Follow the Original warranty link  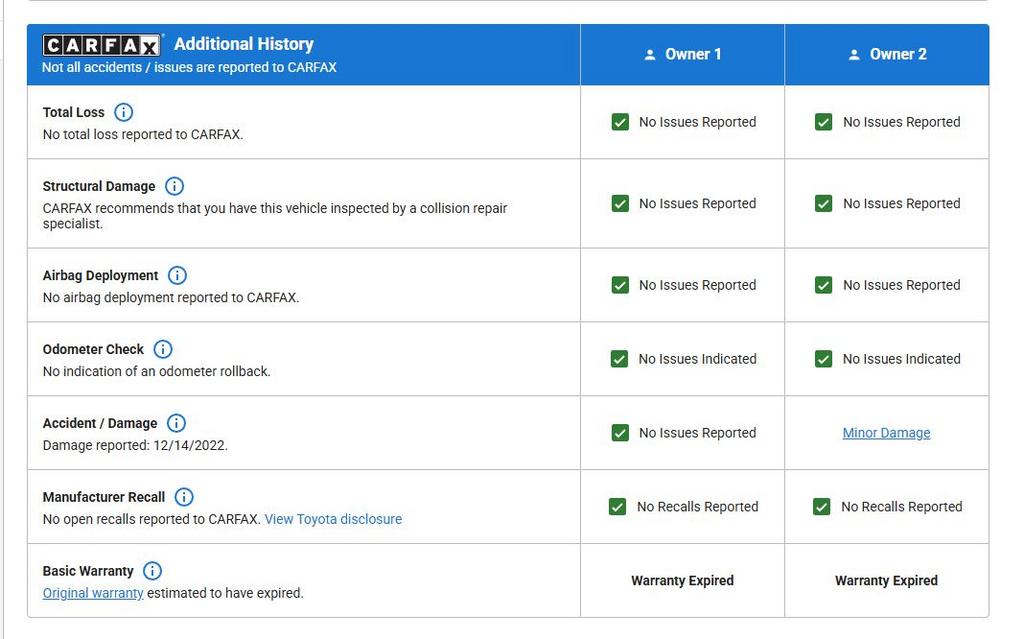[93, 593]
